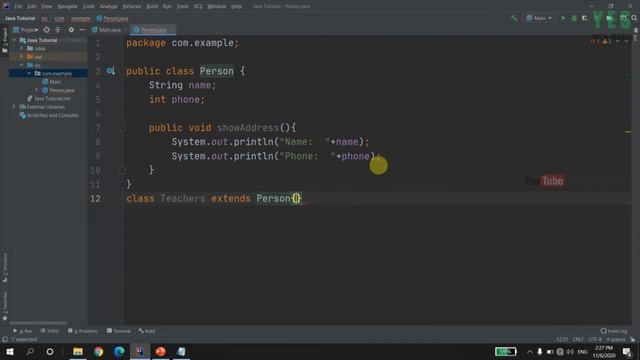Click the Collapse All icon in Project panel
Viewport: 640px width, 360px height.
[x=58, y=30]
